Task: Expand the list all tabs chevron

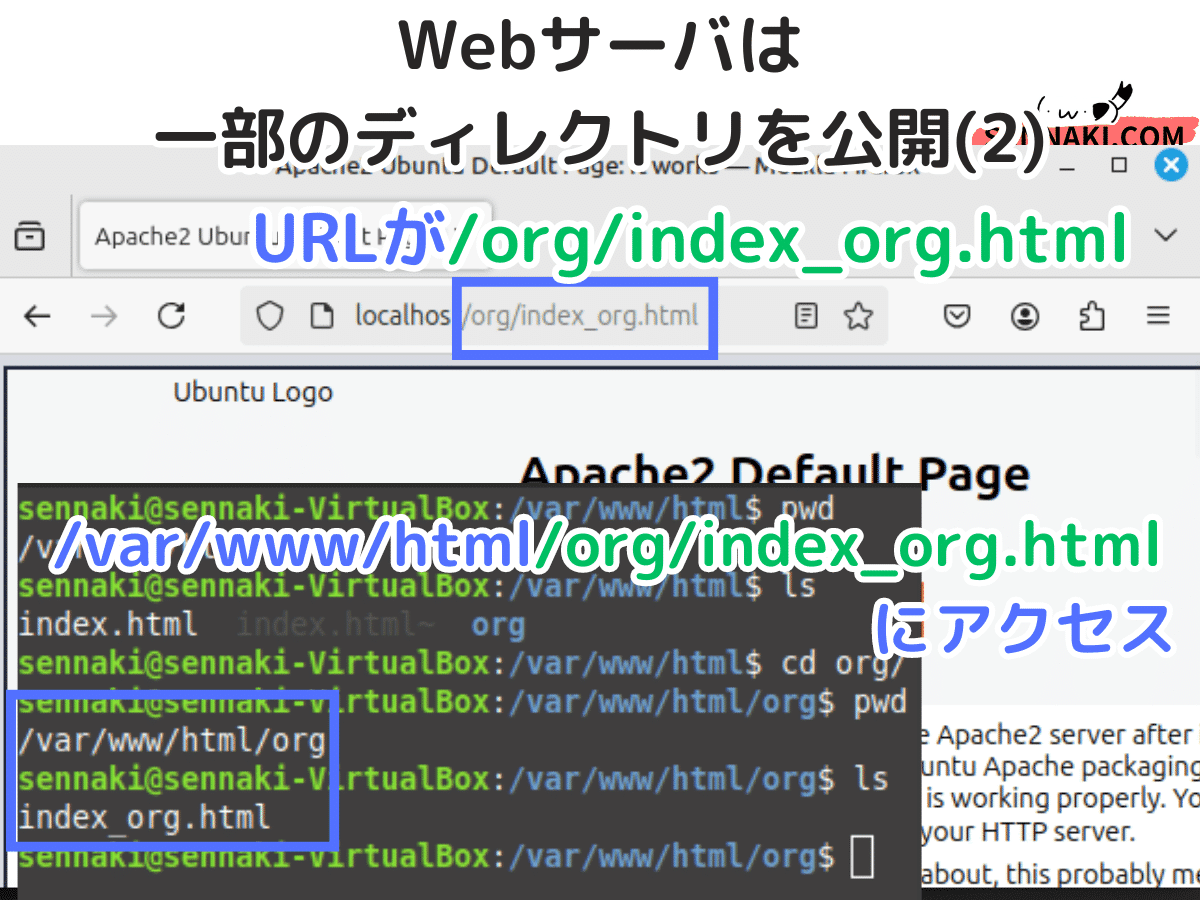Action: click(1165, 236)
